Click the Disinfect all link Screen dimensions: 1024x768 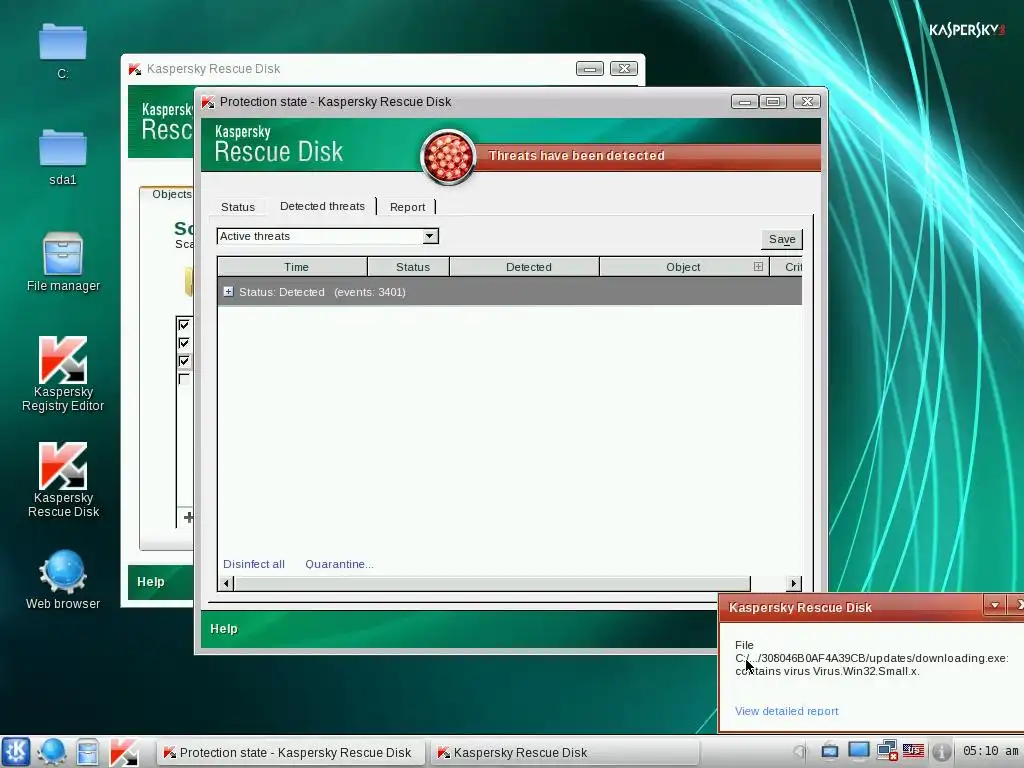253,564
